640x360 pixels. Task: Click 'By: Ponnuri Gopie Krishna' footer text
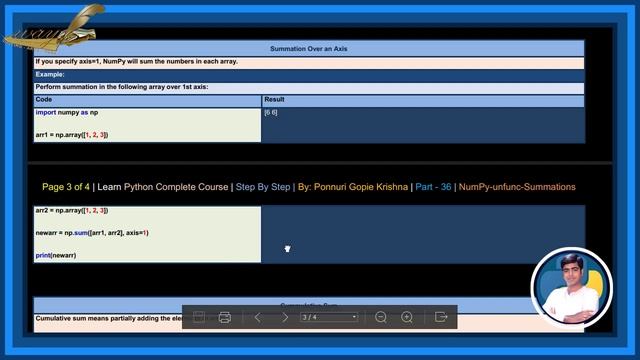tap(353, 187)
